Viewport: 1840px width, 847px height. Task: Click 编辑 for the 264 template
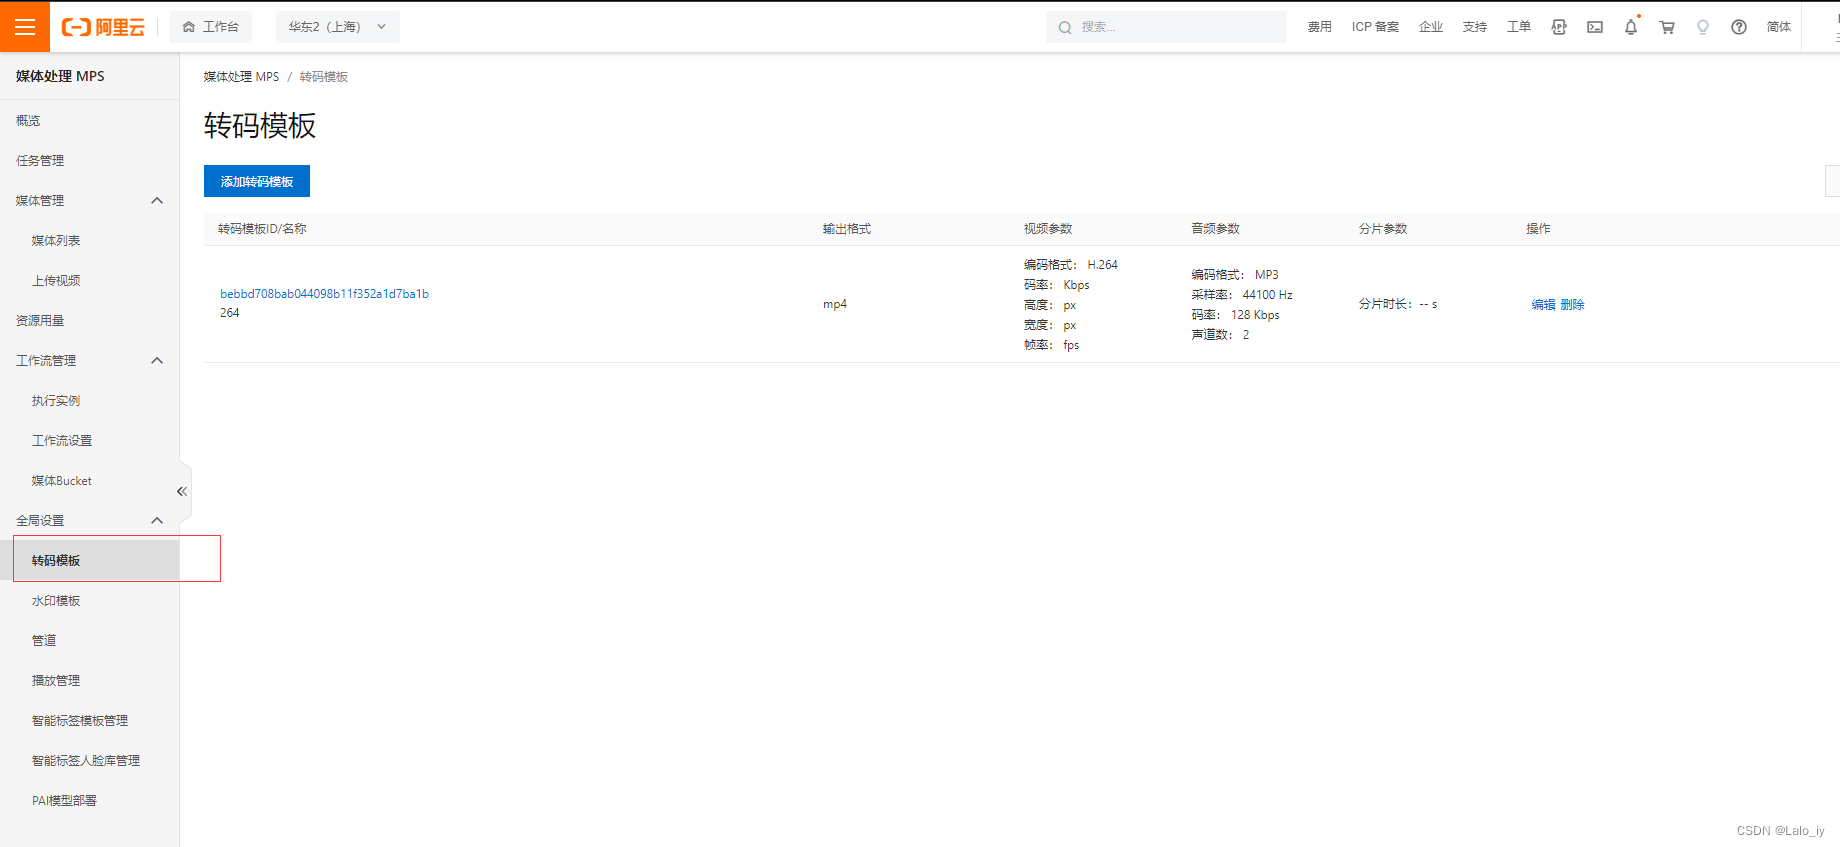click(1543, 305)
